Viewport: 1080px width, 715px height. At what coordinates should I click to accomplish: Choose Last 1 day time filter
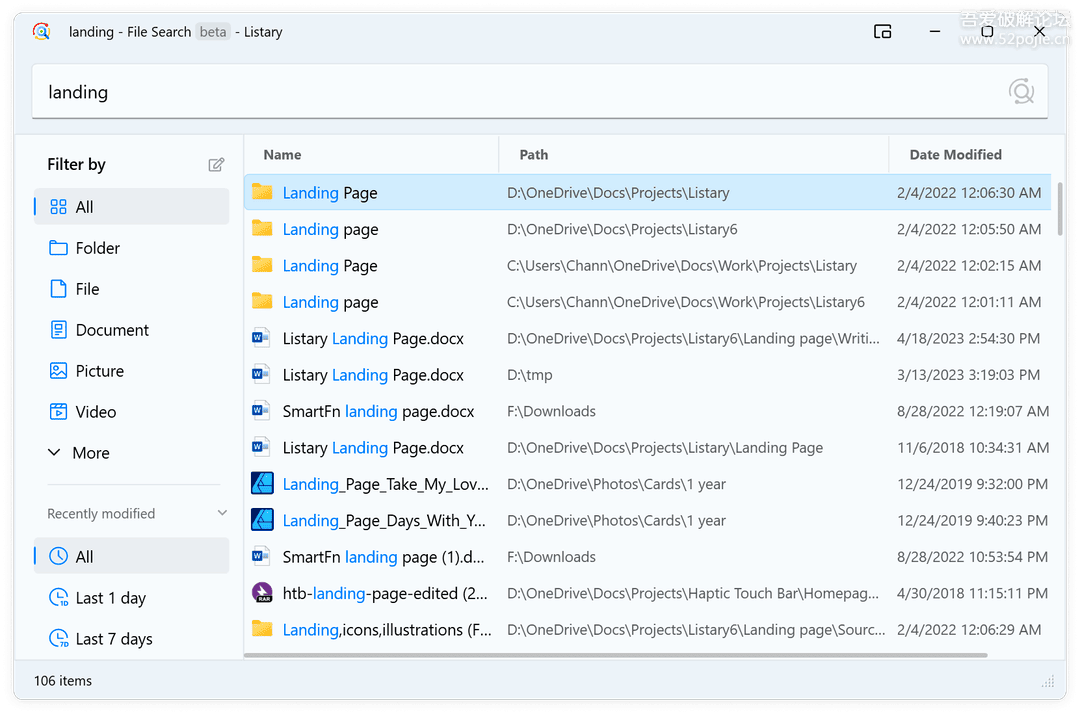132,597
